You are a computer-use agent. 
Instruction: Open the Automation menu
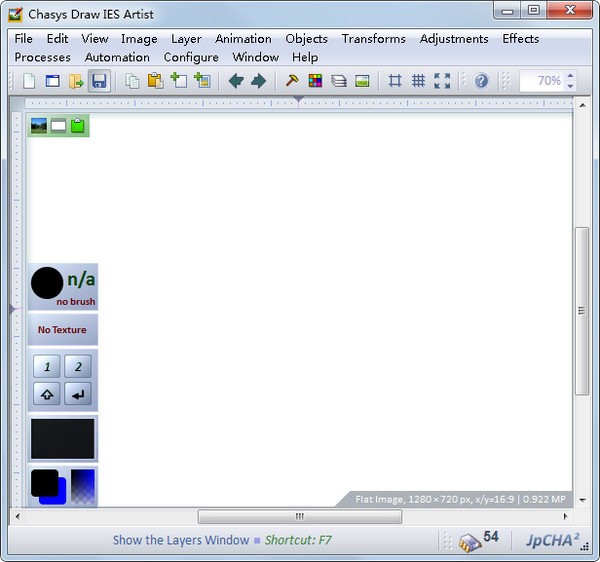(x=117, y=57)
